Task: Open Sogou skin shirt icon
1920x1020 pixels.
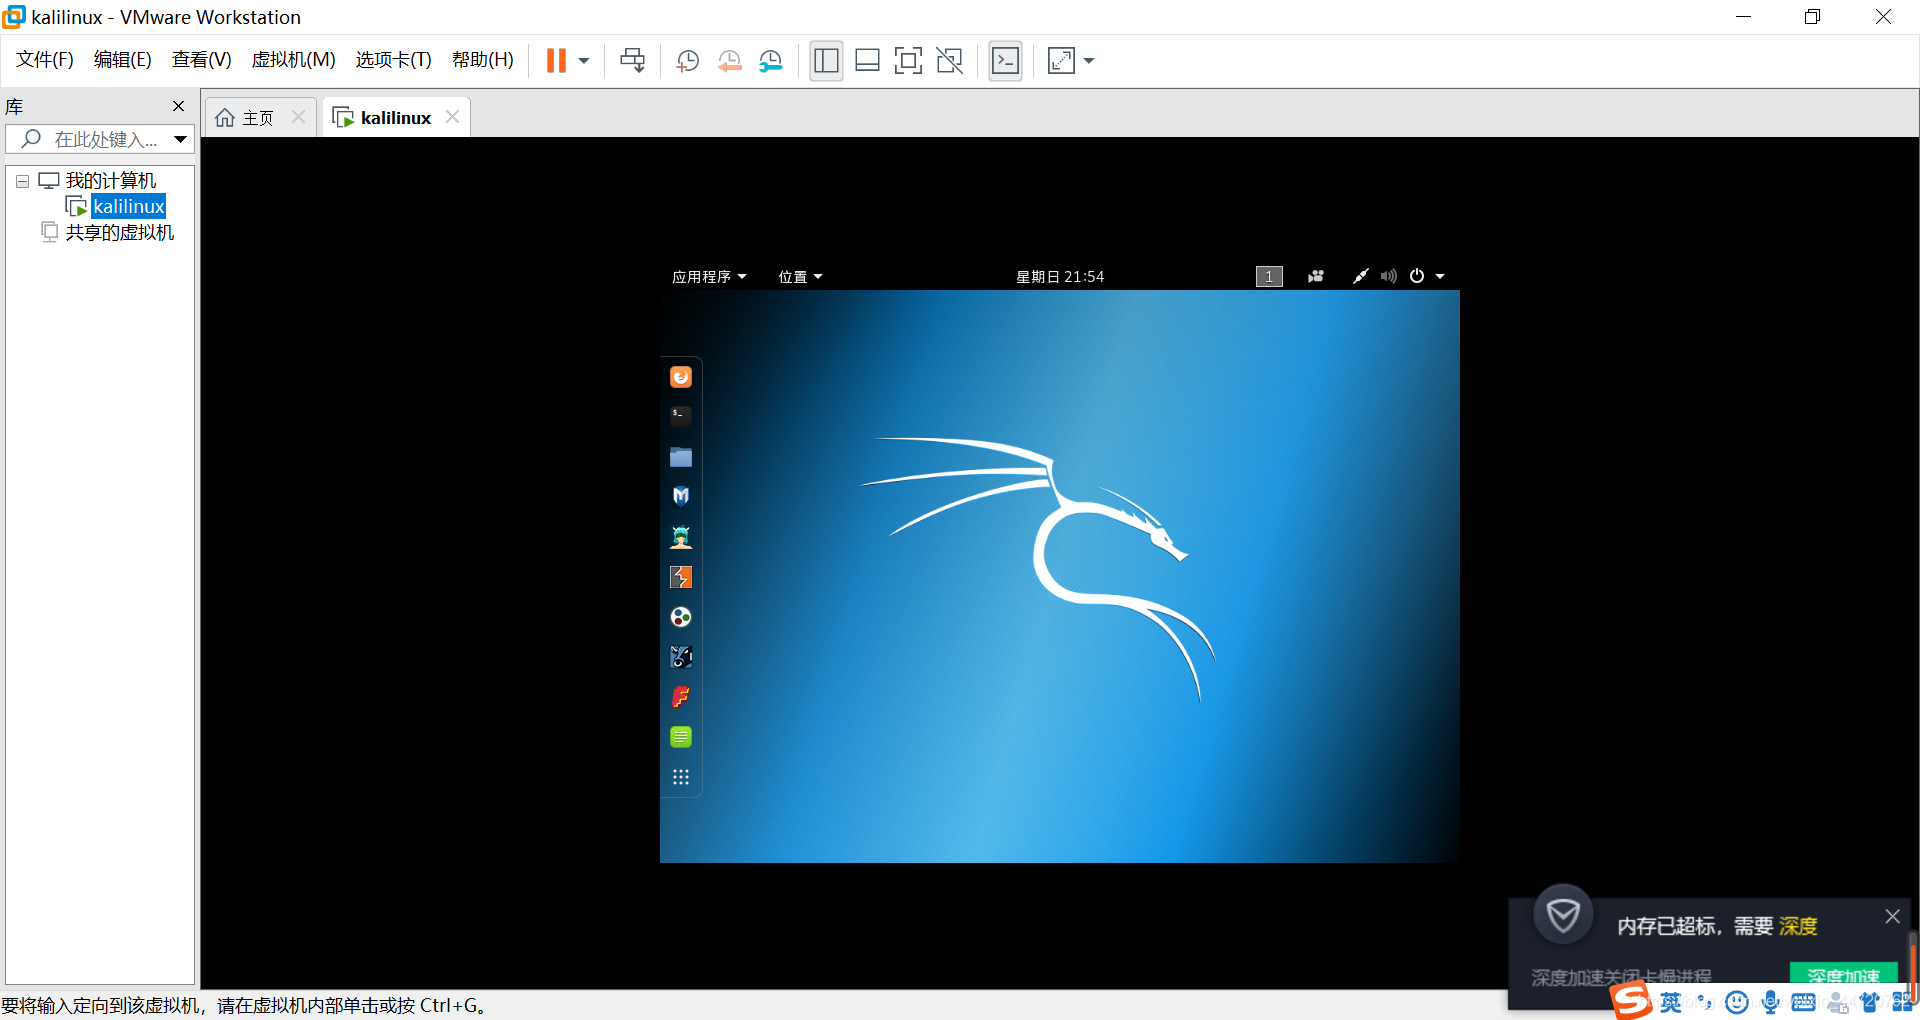Action: [x=1870, y=1002]
